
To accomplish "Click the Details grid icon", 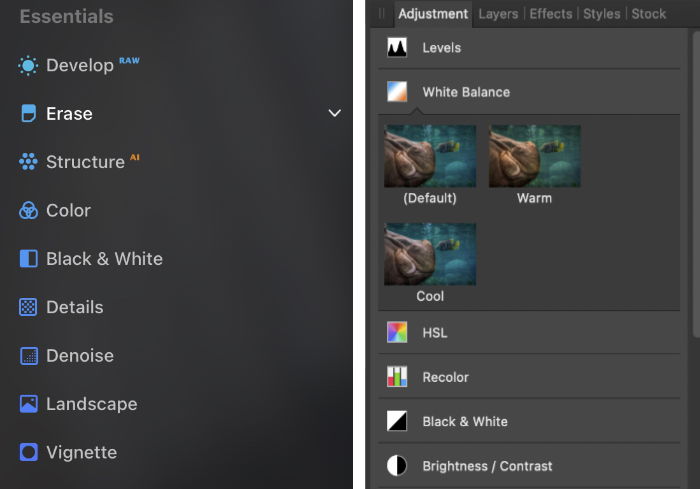I will tap(28, 307).
